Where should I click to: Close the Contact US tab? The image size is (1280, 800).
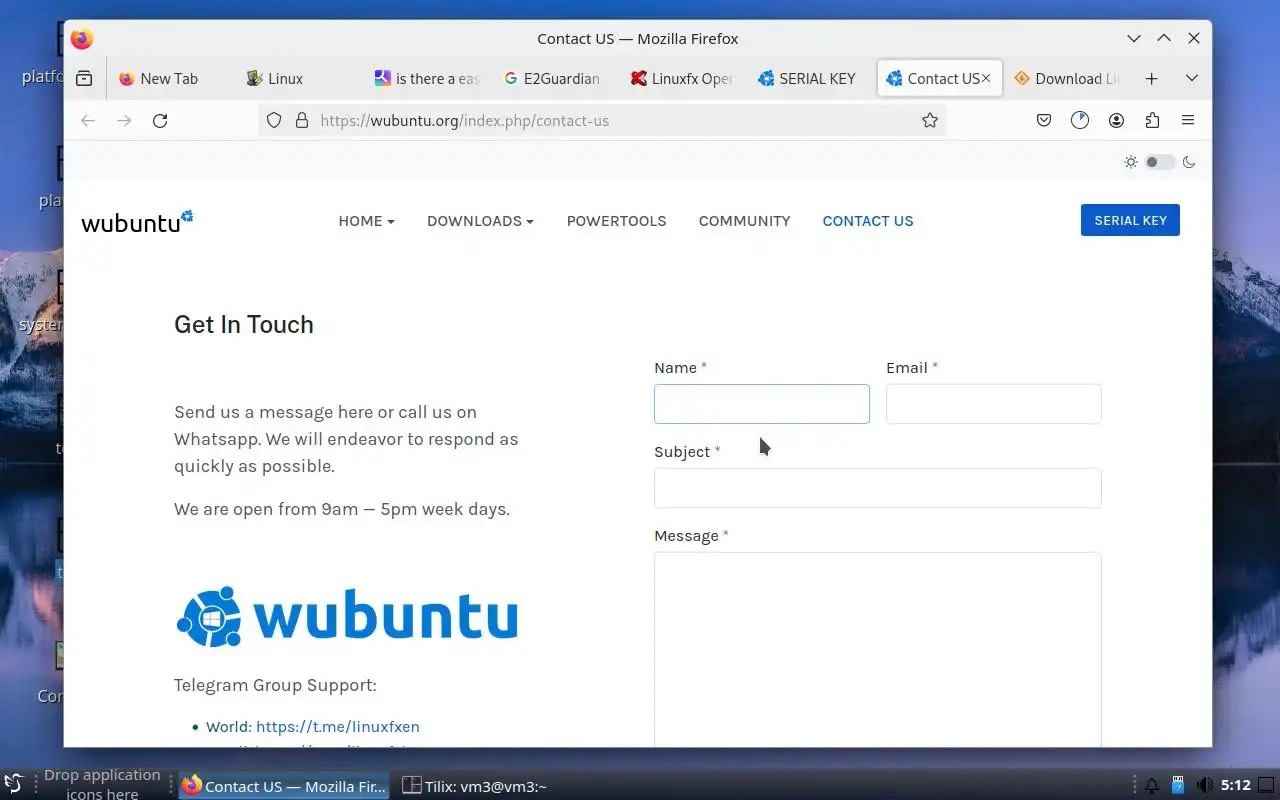(x=986, y=78)
